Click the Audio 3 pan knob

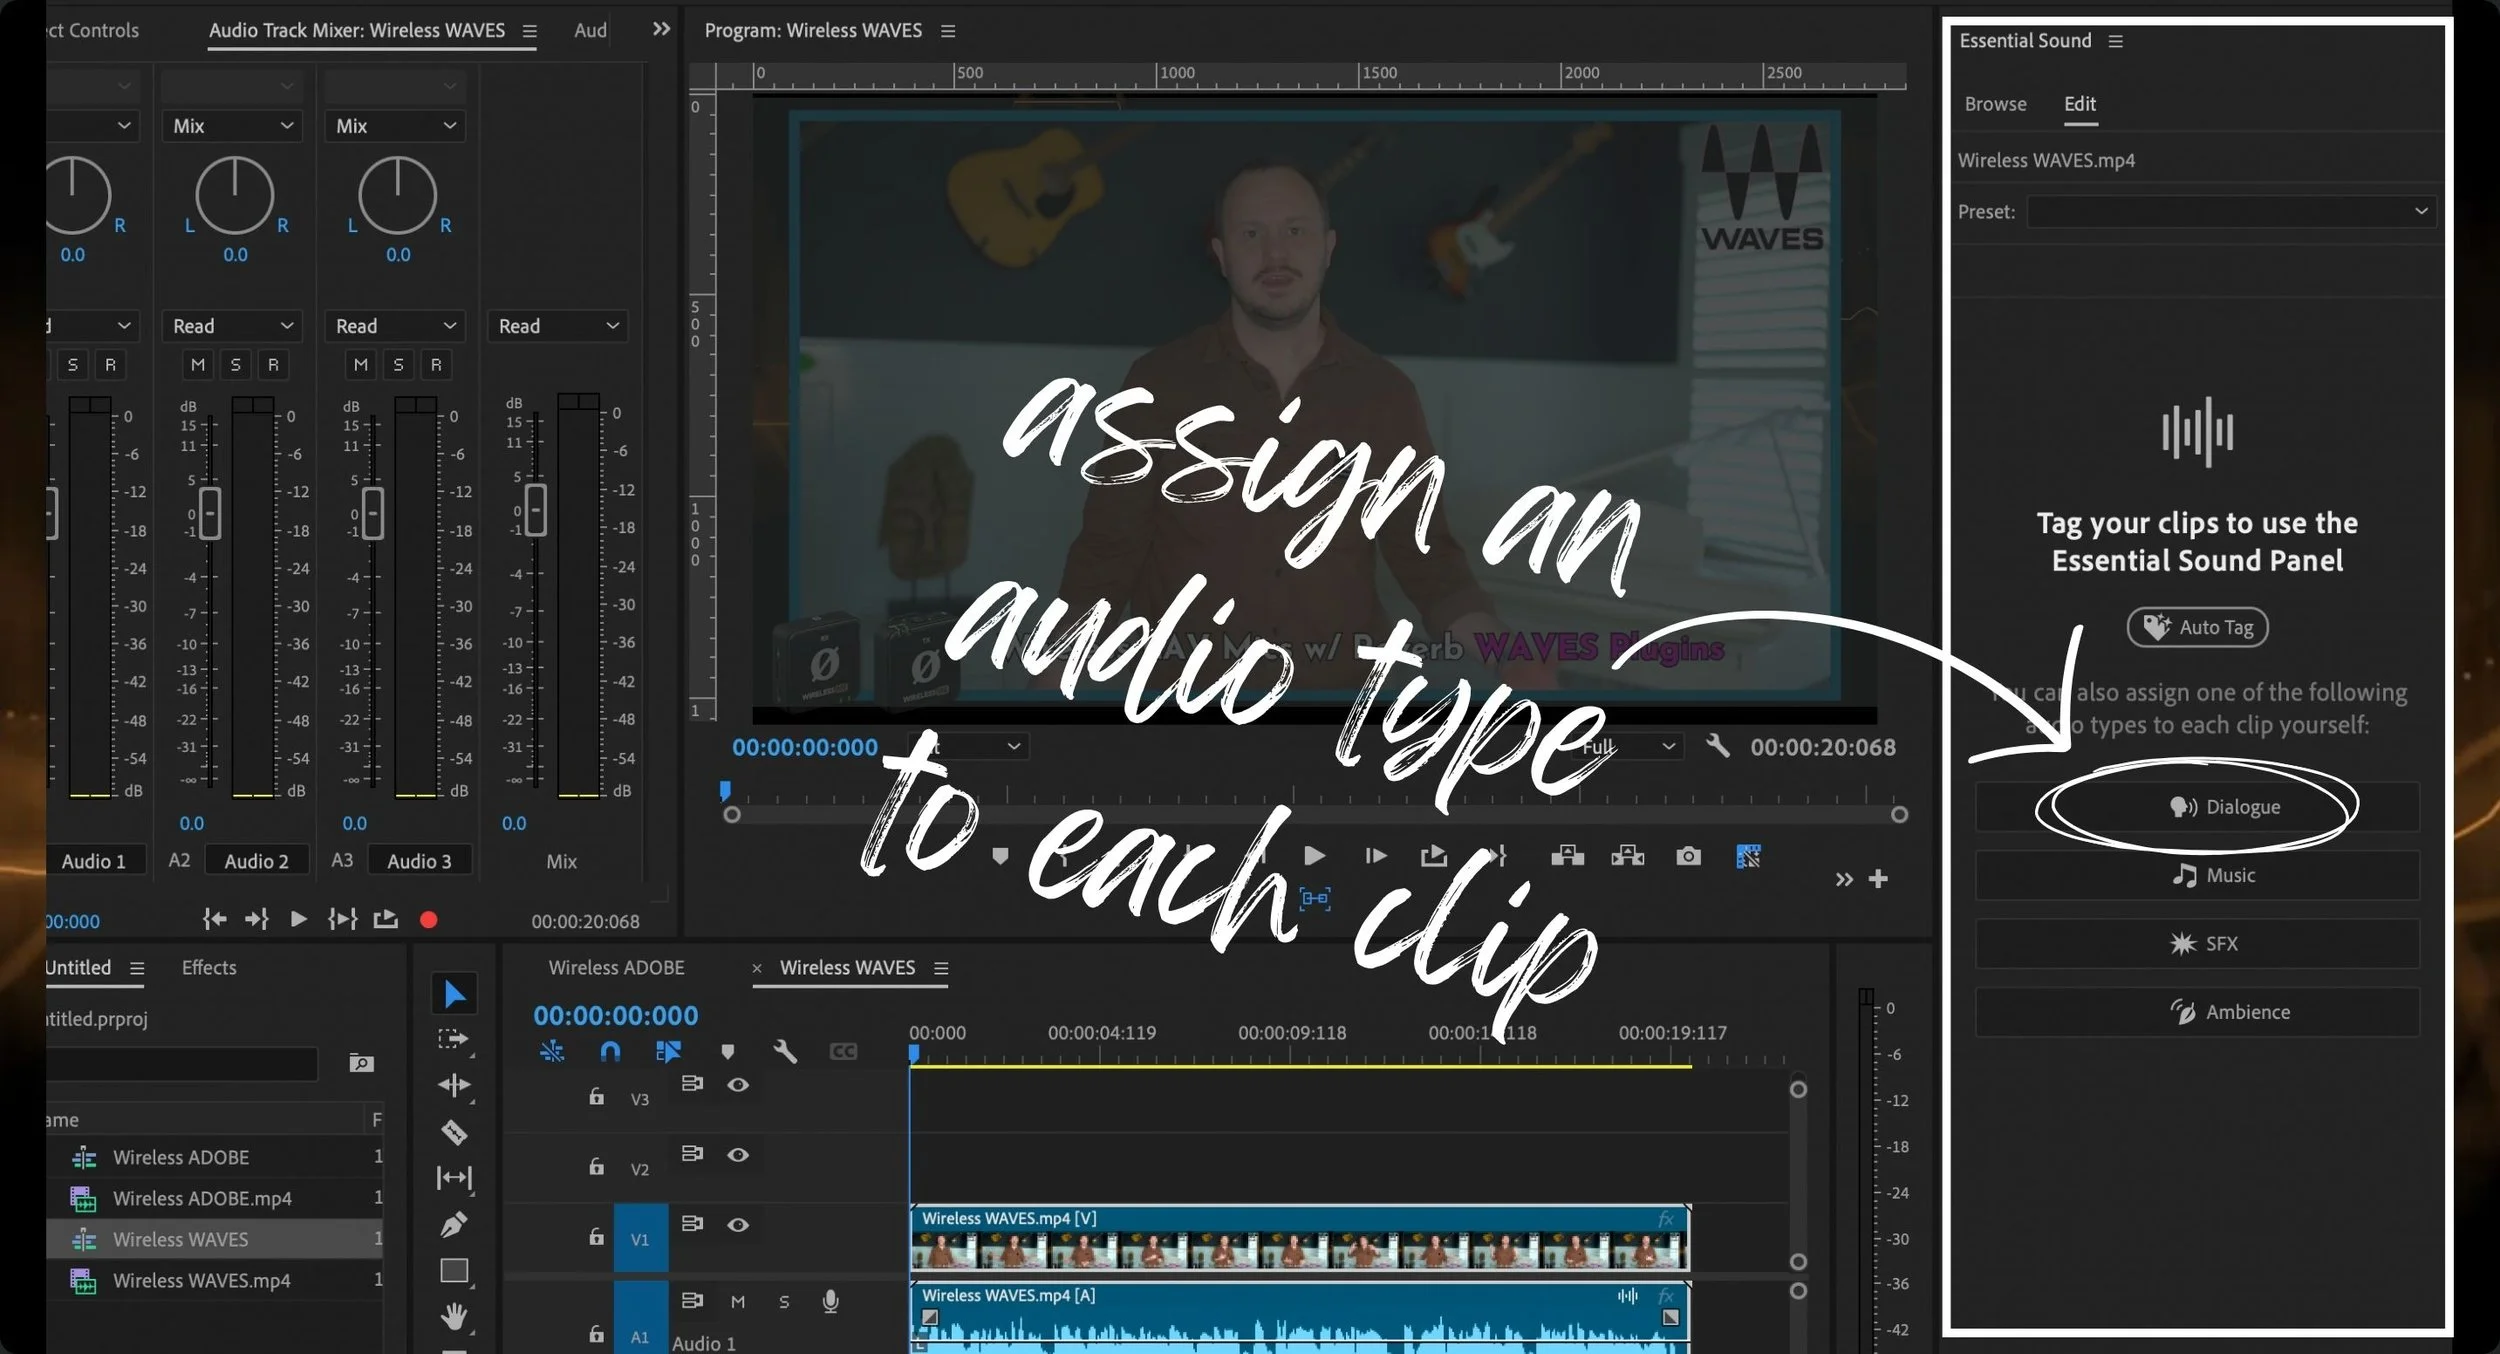pos(397,195)
